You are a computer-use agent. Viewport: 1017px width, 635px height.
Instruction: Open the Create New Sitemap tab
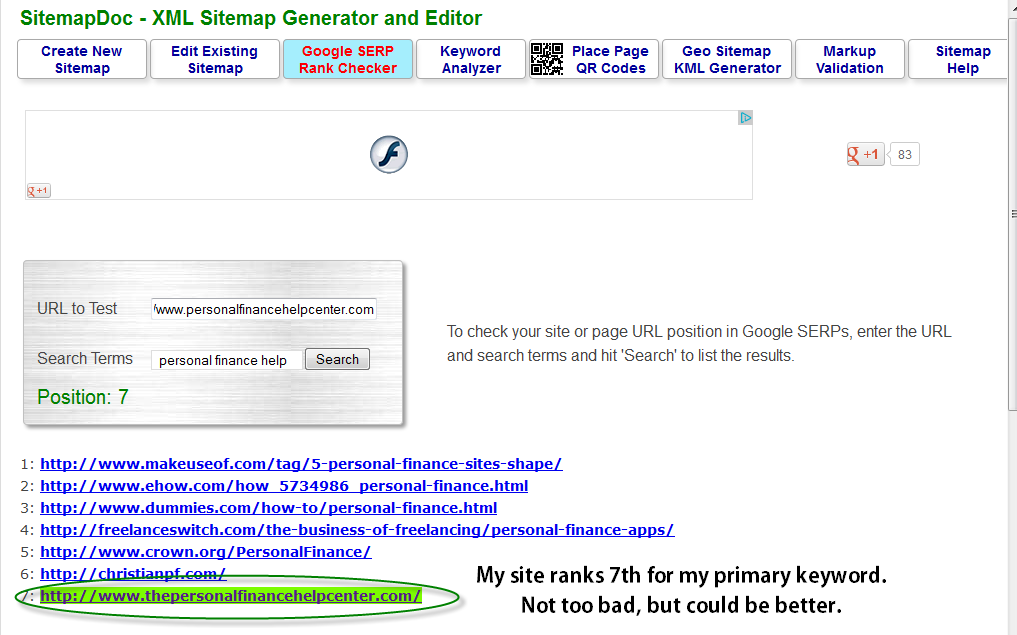[82, 59]
